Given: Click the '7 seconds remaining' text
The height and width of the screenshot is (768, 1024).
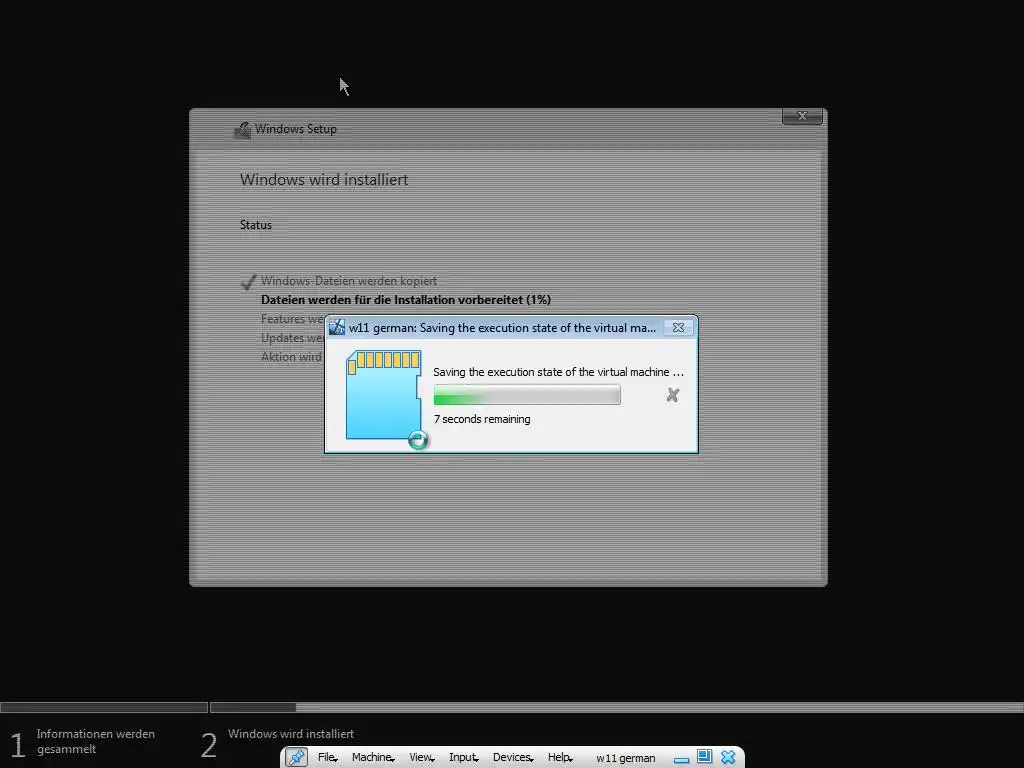Looking at the screenshot, I should coord(482,419).
